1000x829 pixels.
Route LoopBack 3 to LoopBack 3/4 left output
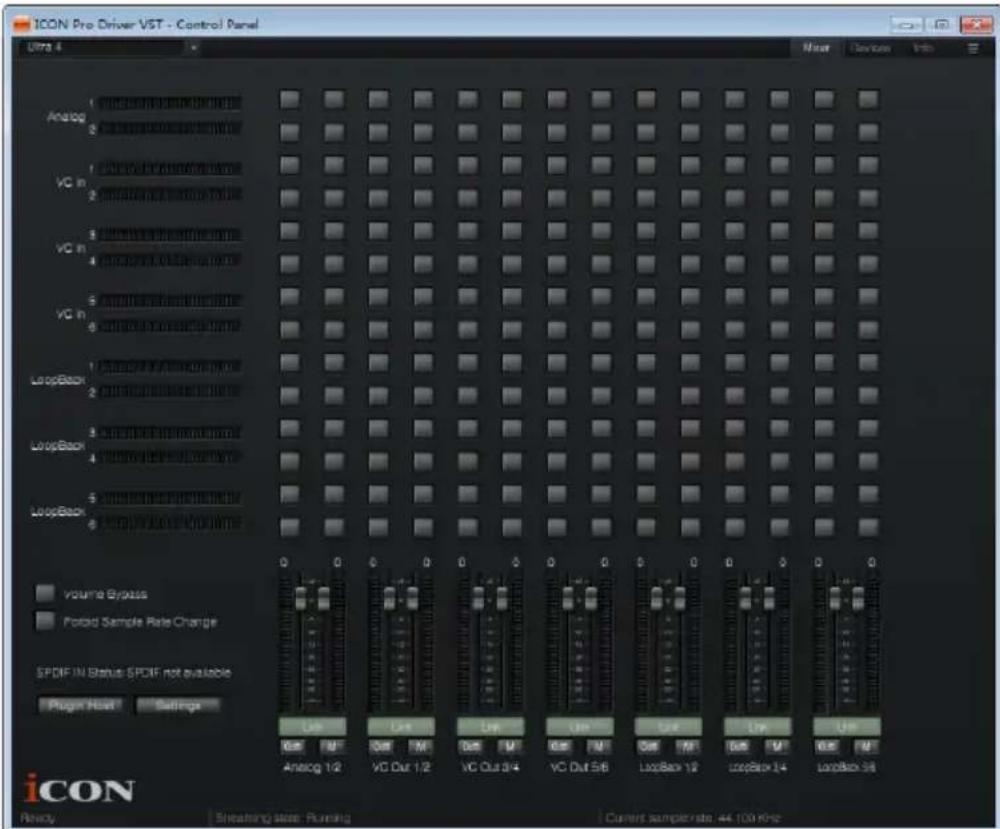[735, 429]
